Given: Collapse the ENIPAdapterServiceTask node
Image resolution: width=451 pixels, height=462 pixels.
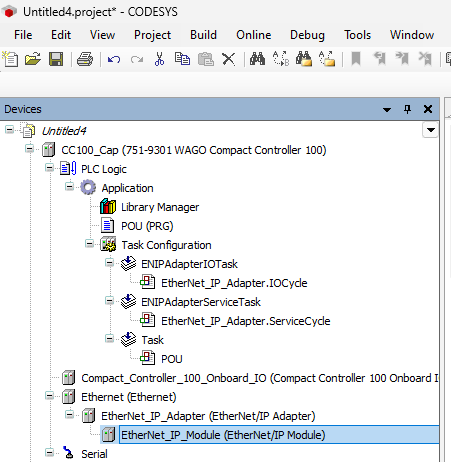Looking at the screenshot, I should tap(109, 301).
